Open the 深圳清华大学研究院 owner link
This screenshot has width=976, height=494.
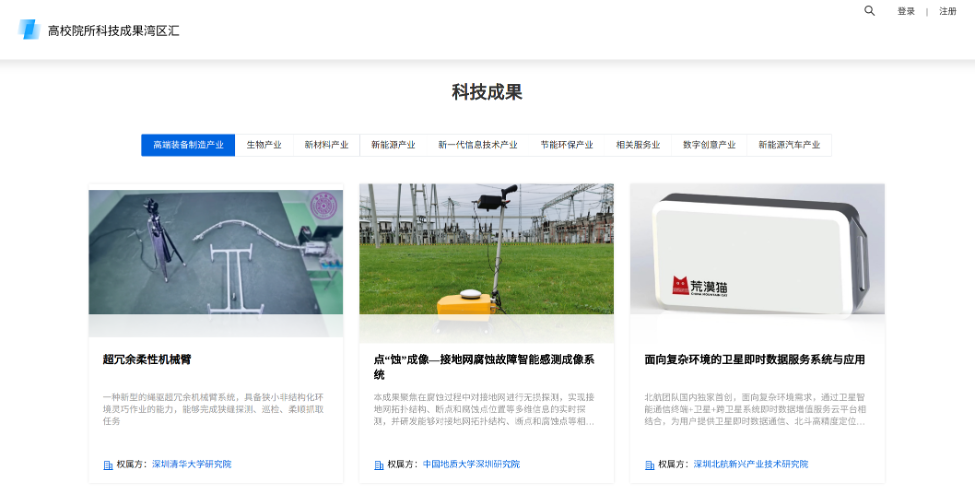[191, 464]
